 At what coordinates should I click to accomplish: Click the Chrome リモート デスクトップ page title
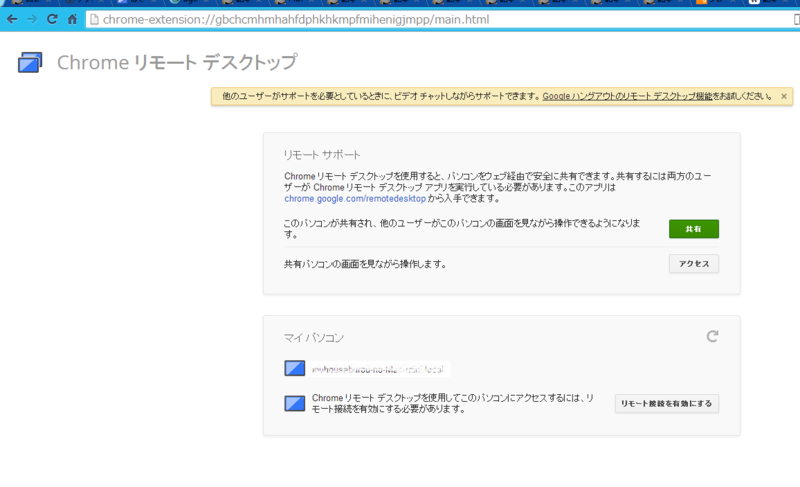tap(177, 63)
